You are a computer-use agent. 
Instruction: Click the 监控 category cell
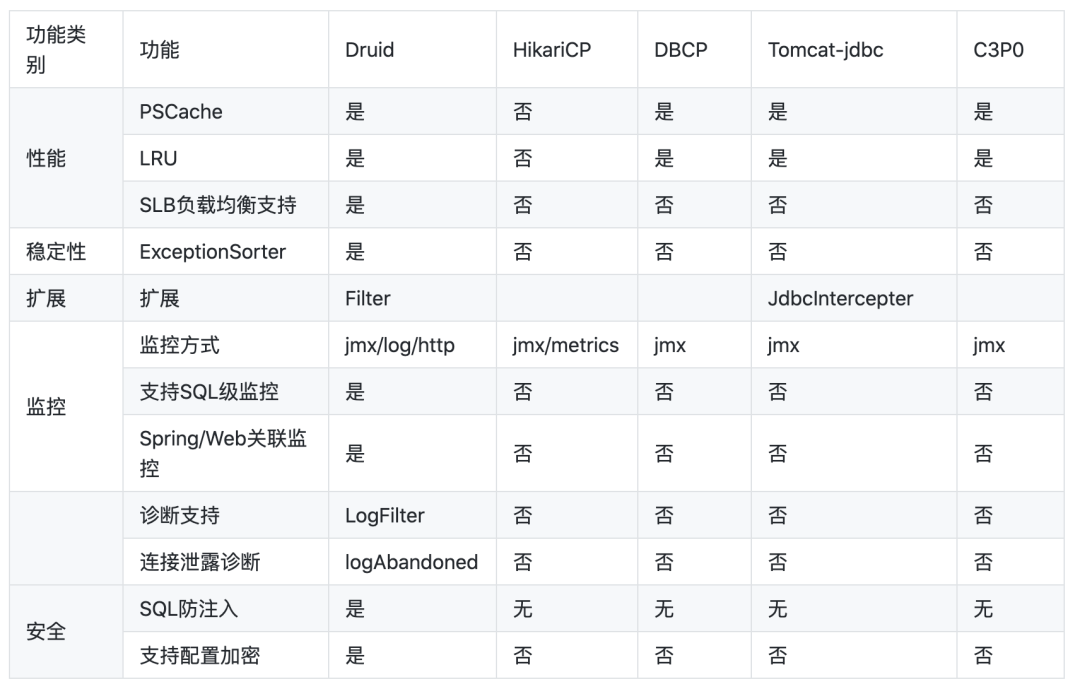click(46, 407)
